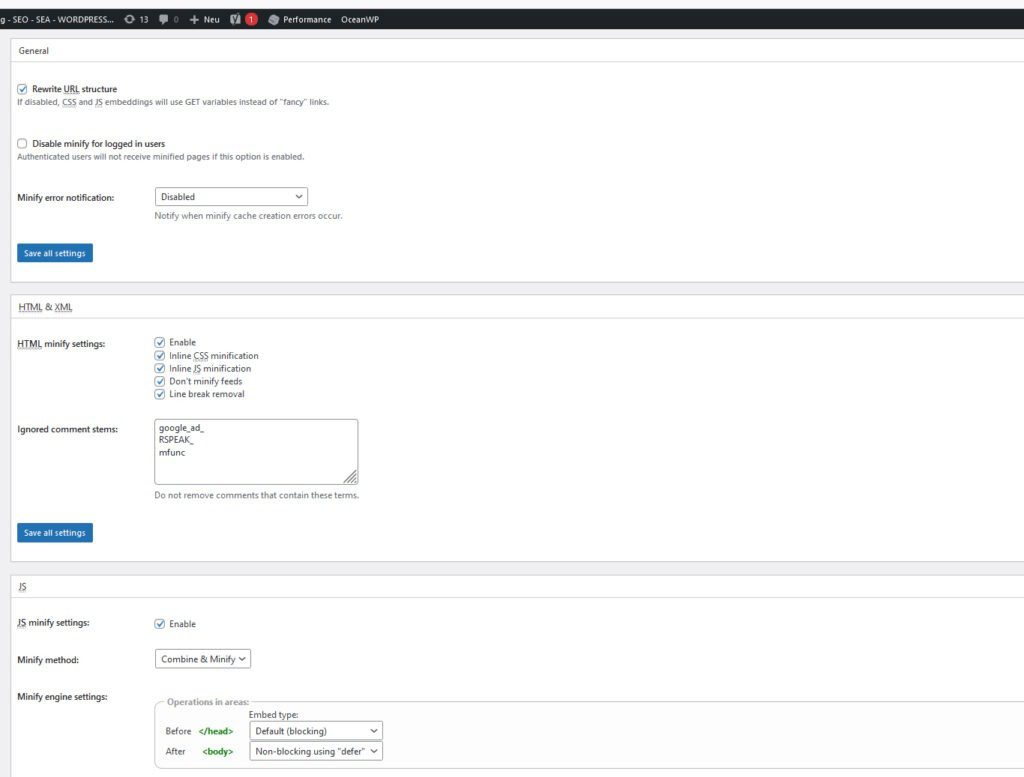
Task: Click the JS minify settings label
Action: coord(53,623)
